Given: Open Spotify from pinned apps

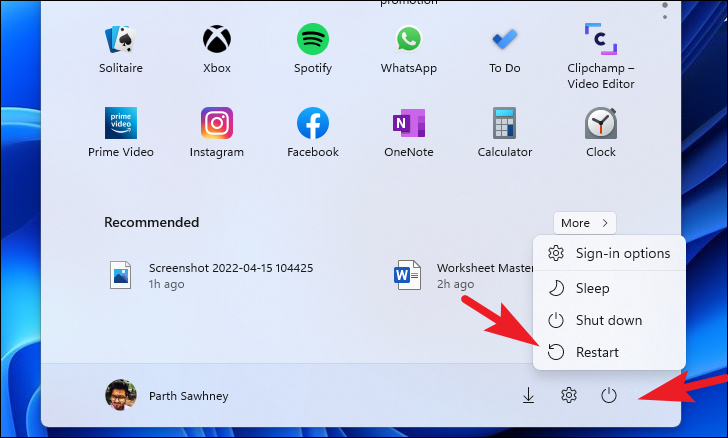Looking at the screenshot, I should tap(312, 48).
